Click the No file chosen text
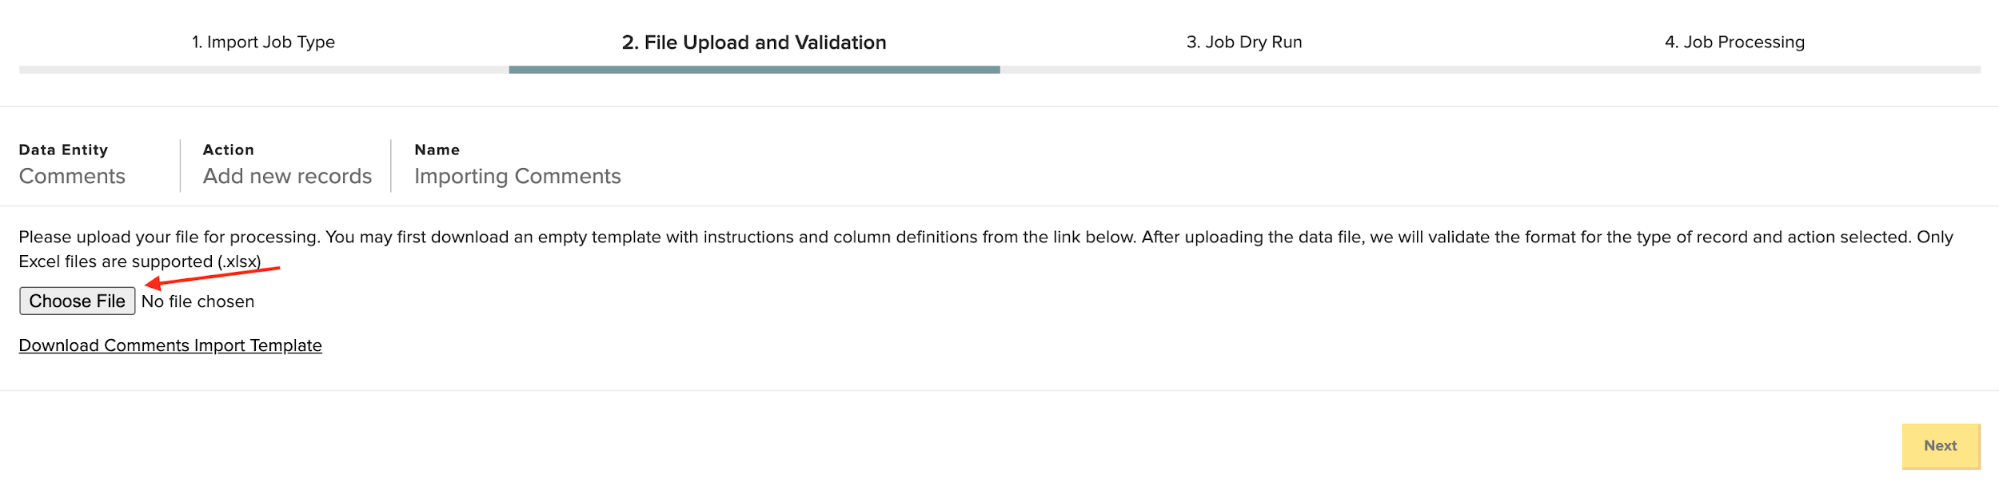Image resolution: width=1999 pixels, height=490 pixels. point(198,301)
